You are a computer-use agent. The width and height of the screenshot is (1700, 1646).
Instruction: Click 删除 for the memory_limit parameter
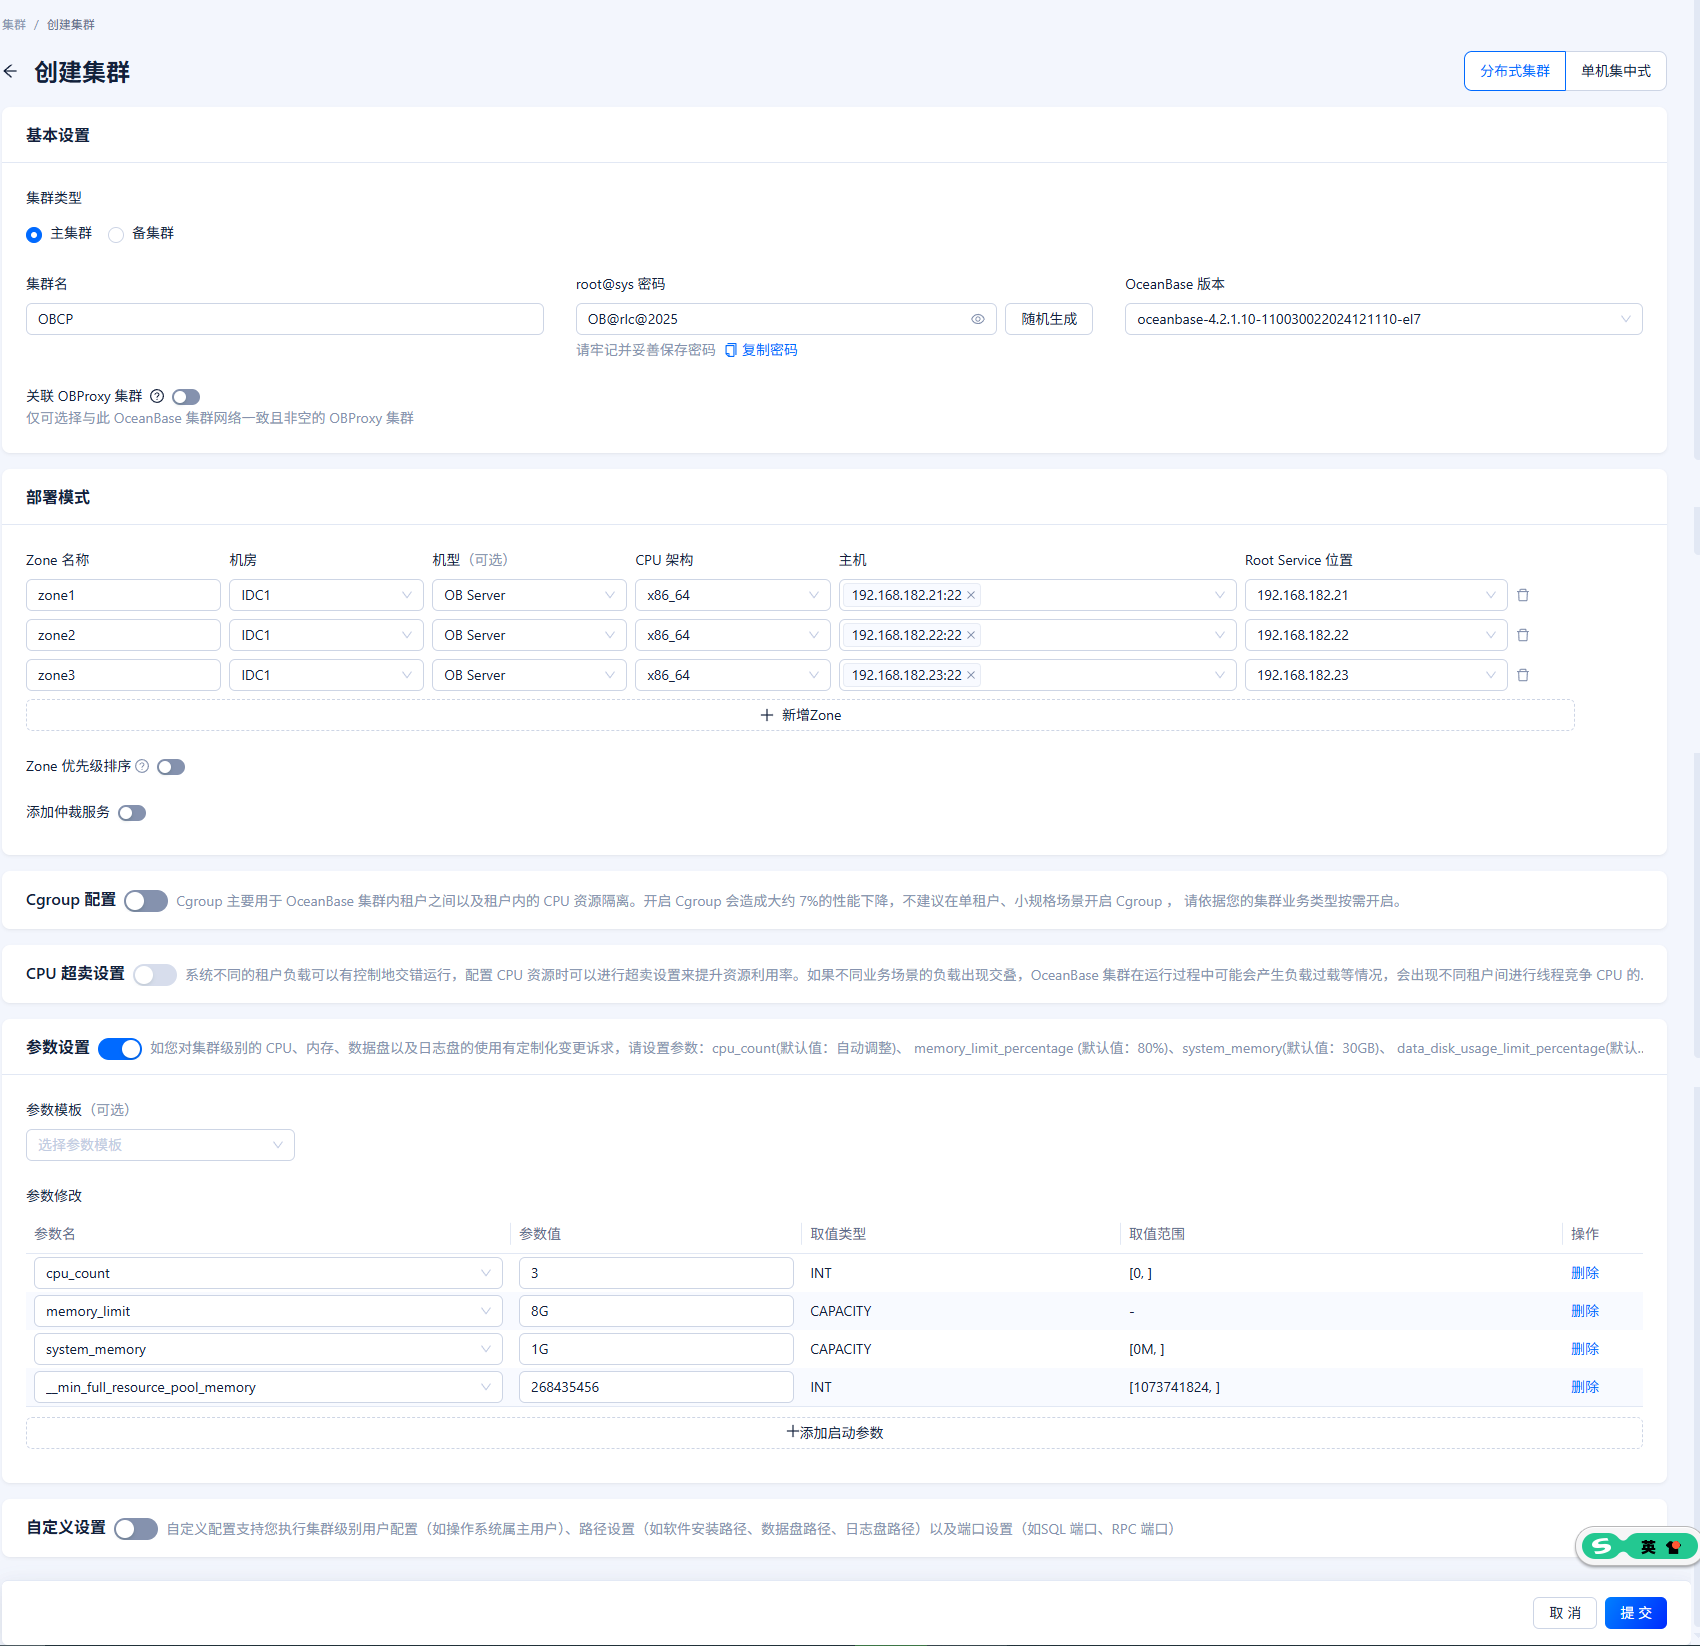(x=1584, y=1311)
